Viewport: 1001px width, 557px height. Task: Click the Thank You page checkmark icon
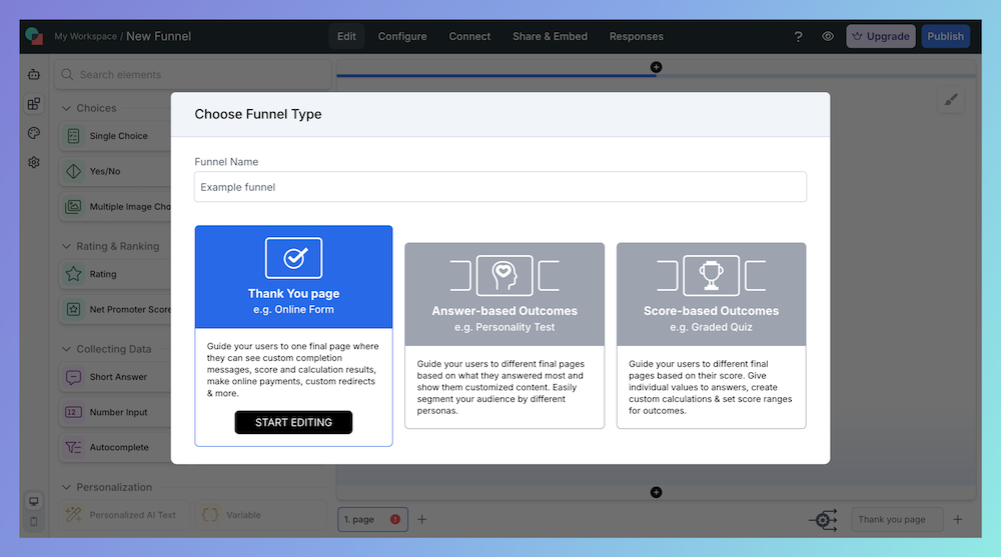pos(294,258)
